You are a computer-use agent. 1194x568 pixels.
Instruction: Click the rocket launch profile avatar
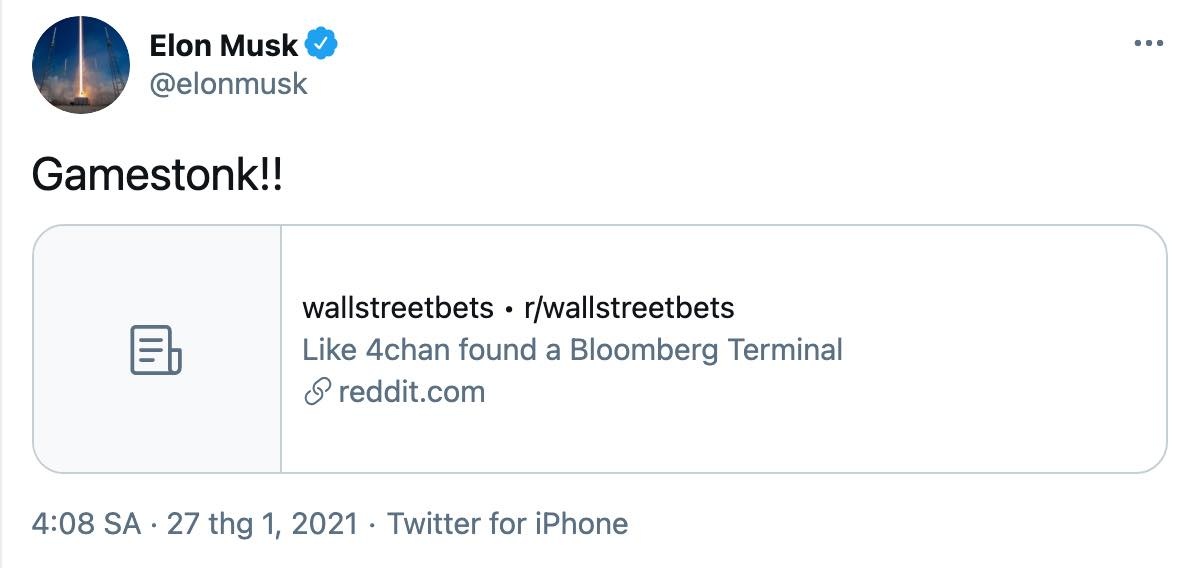point(81,65)
